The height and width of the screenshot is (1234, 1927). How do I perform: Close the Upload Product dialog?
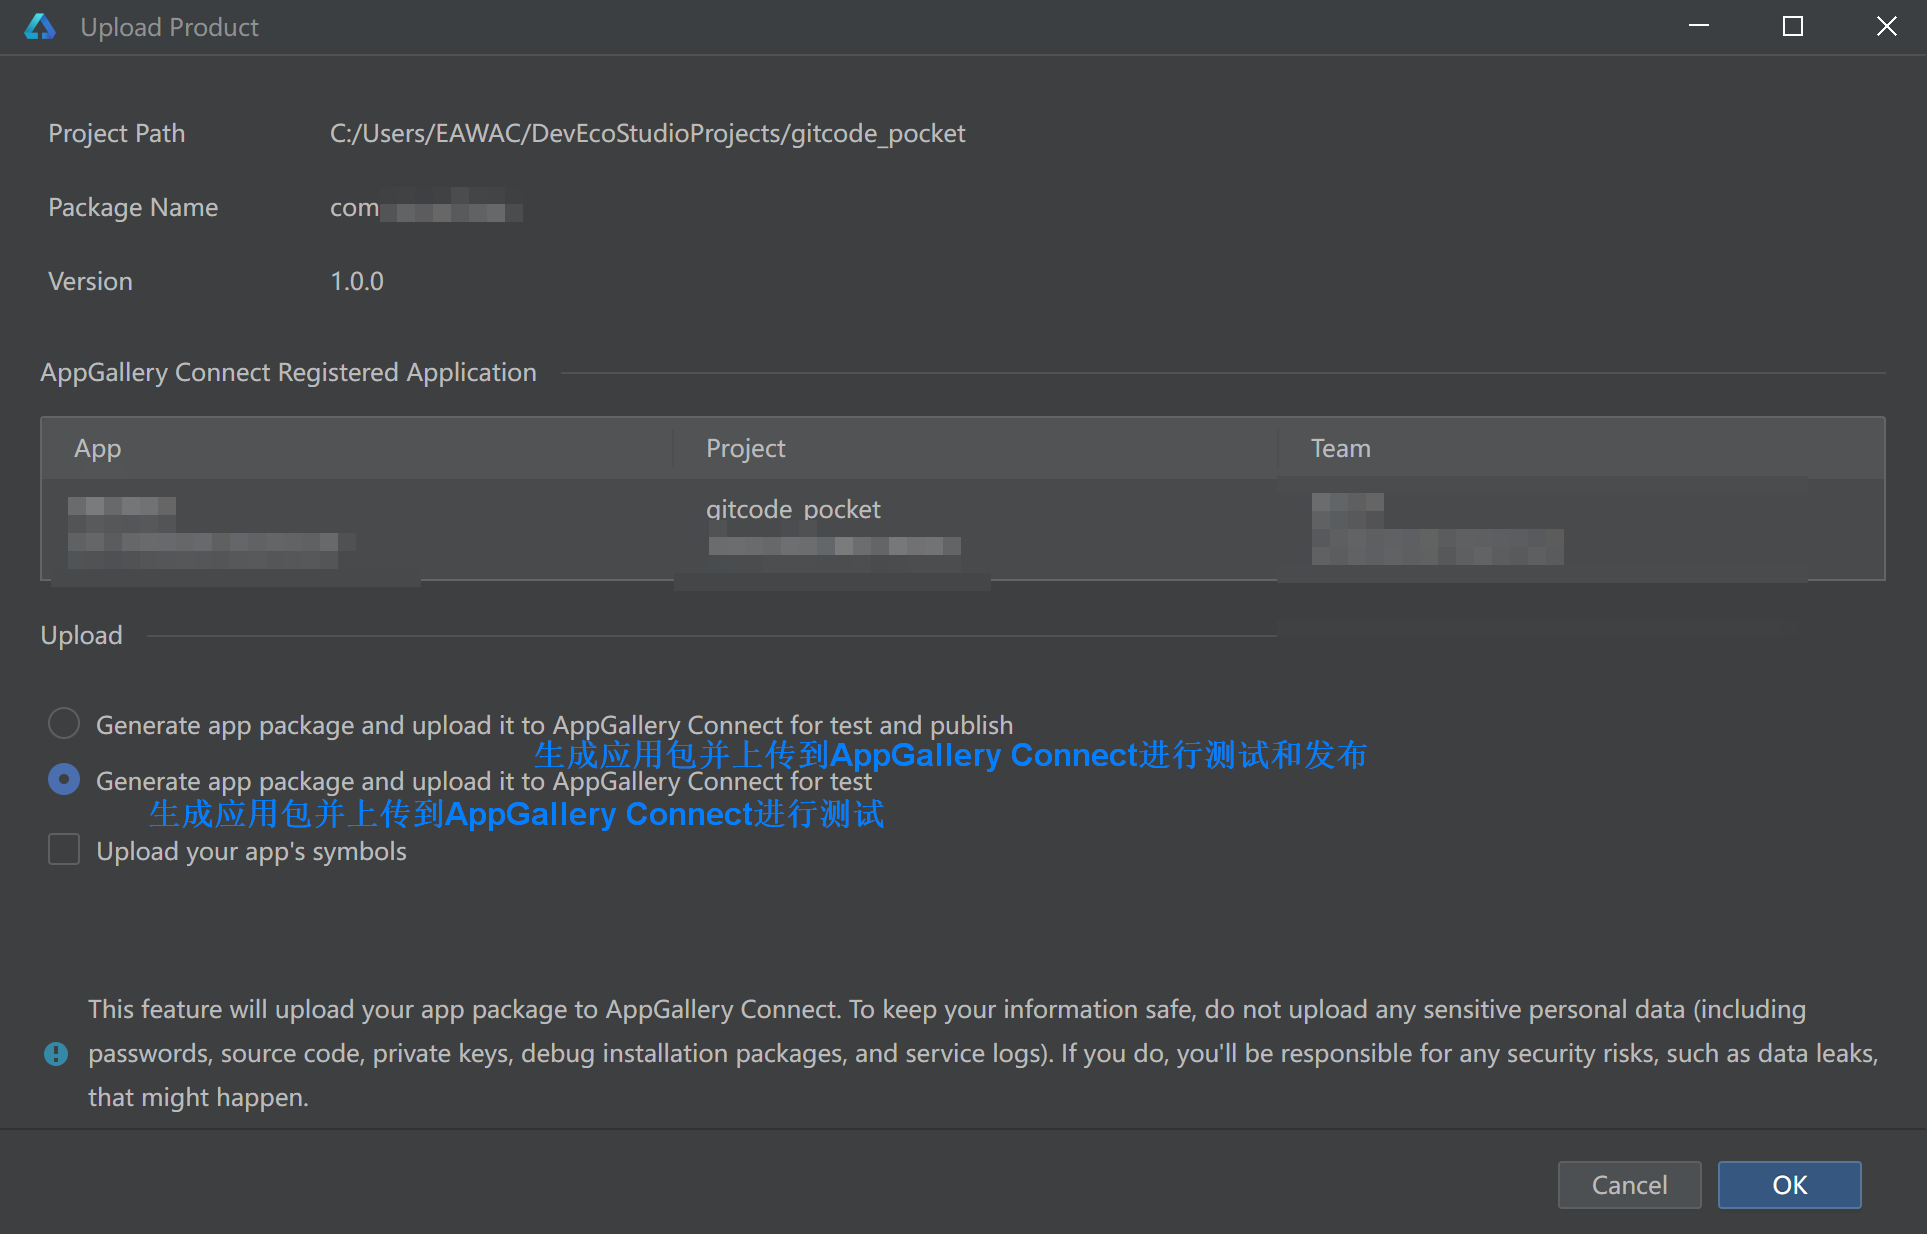(x=1886, y=26)
